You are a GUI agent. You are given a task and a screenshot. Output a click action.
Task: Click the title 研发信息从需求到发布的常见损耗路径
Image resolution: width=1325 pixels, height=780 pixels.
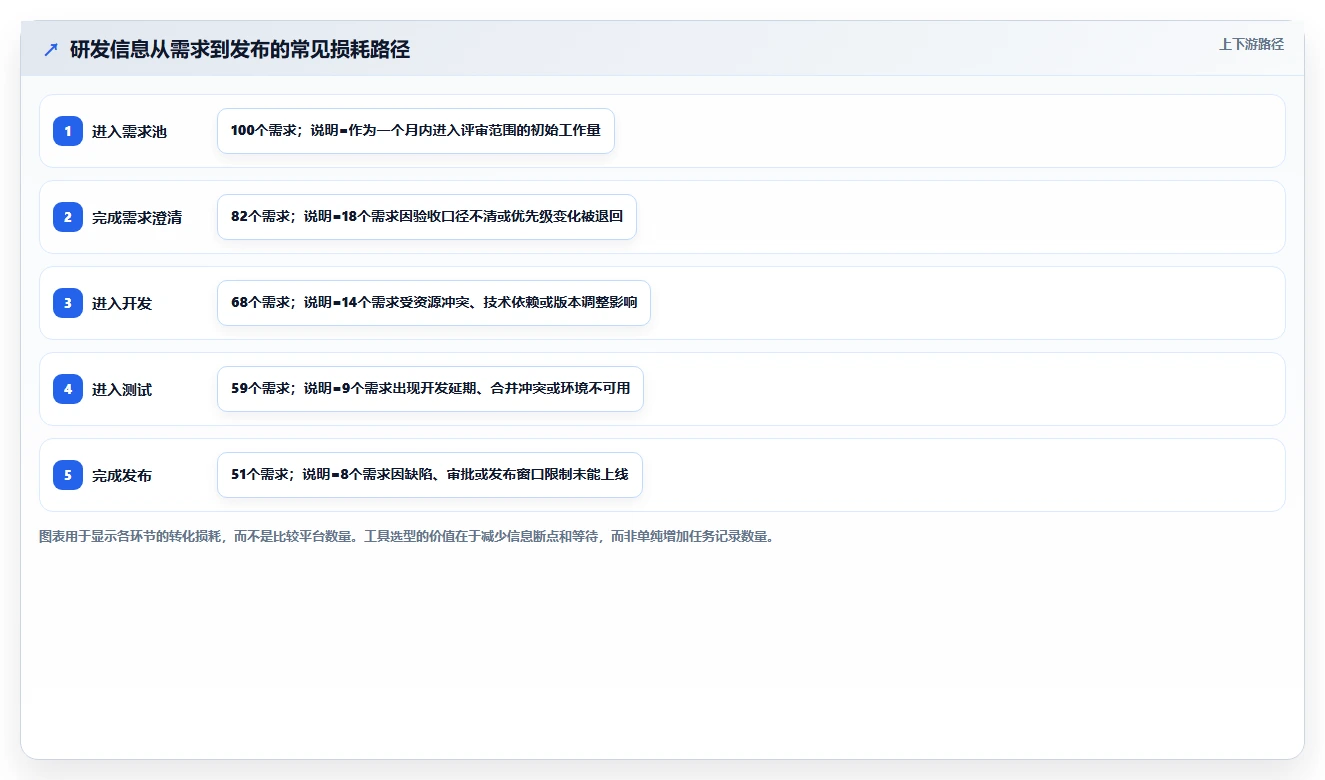(240, 50)
